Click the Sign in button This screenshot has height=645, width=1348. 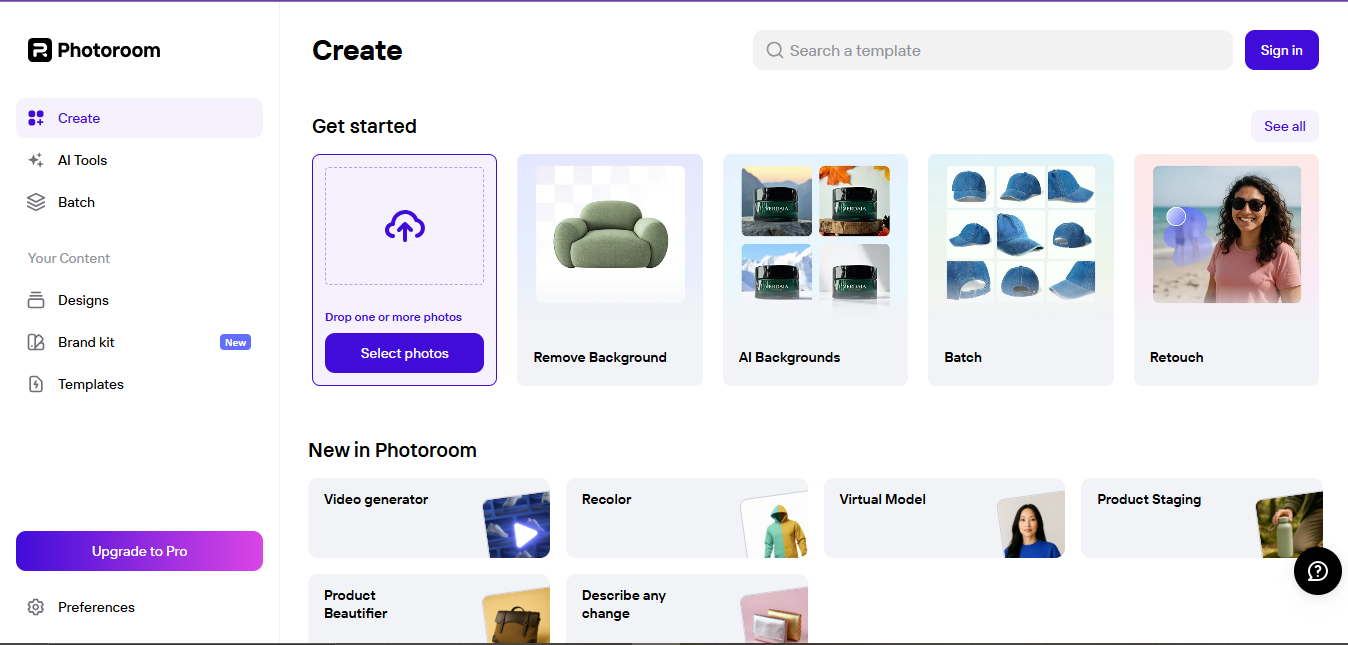click(x=1281, y=50)
